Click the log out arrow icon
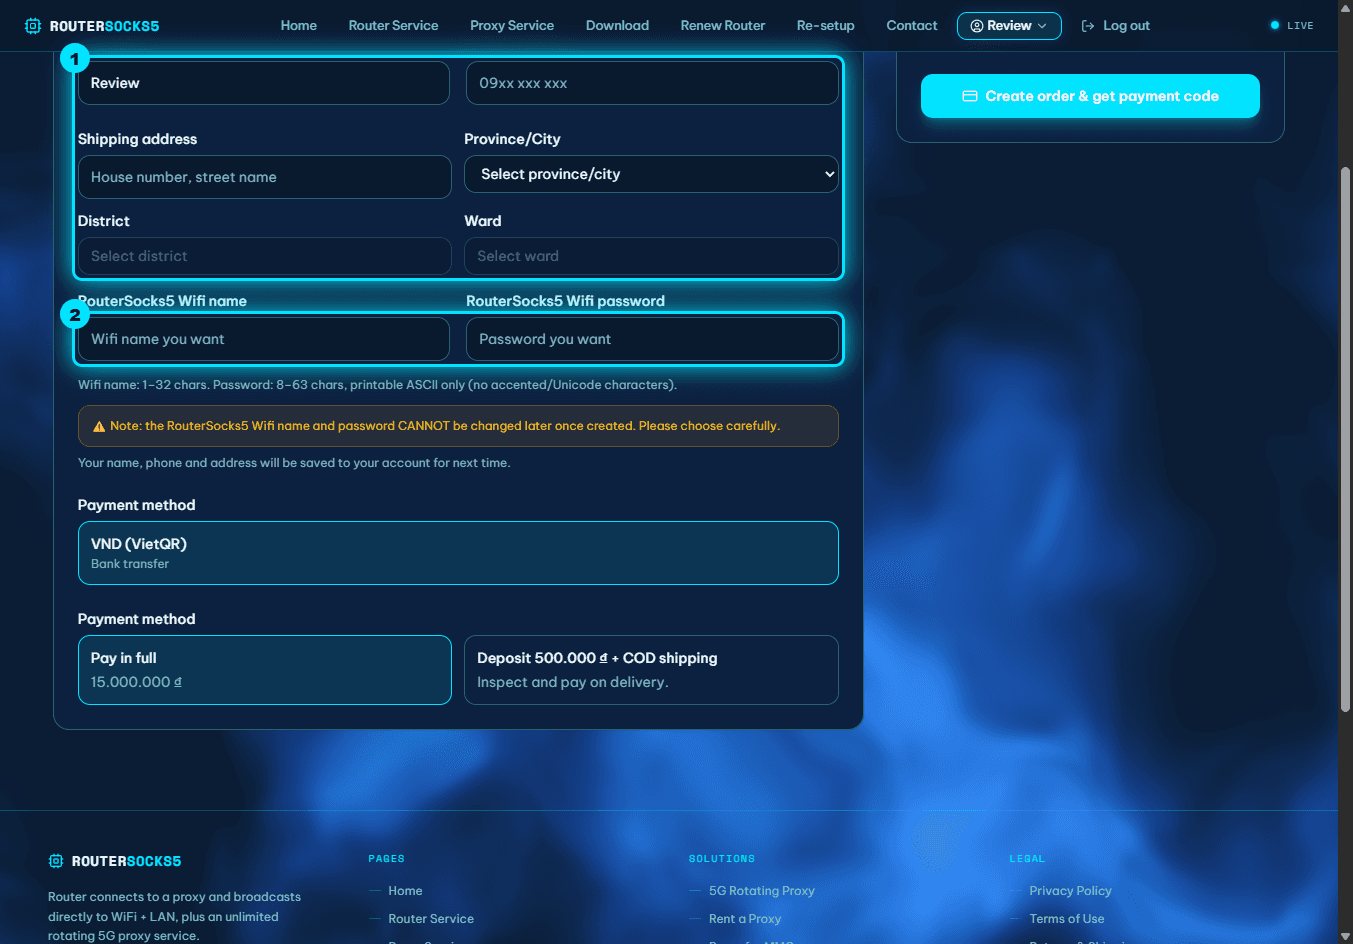Screen dimensions: 1353x944 click(1088, 26)
